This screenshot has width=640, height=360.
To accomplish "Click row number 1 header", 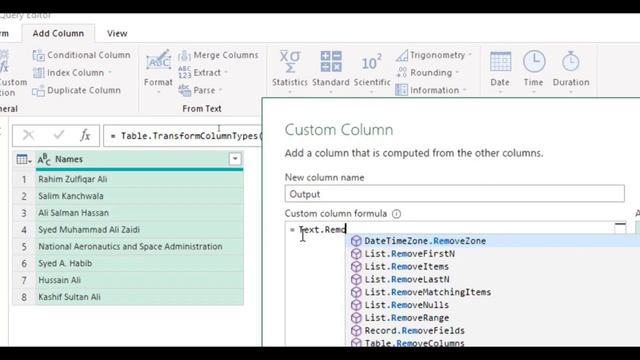I will click(24, 180).
